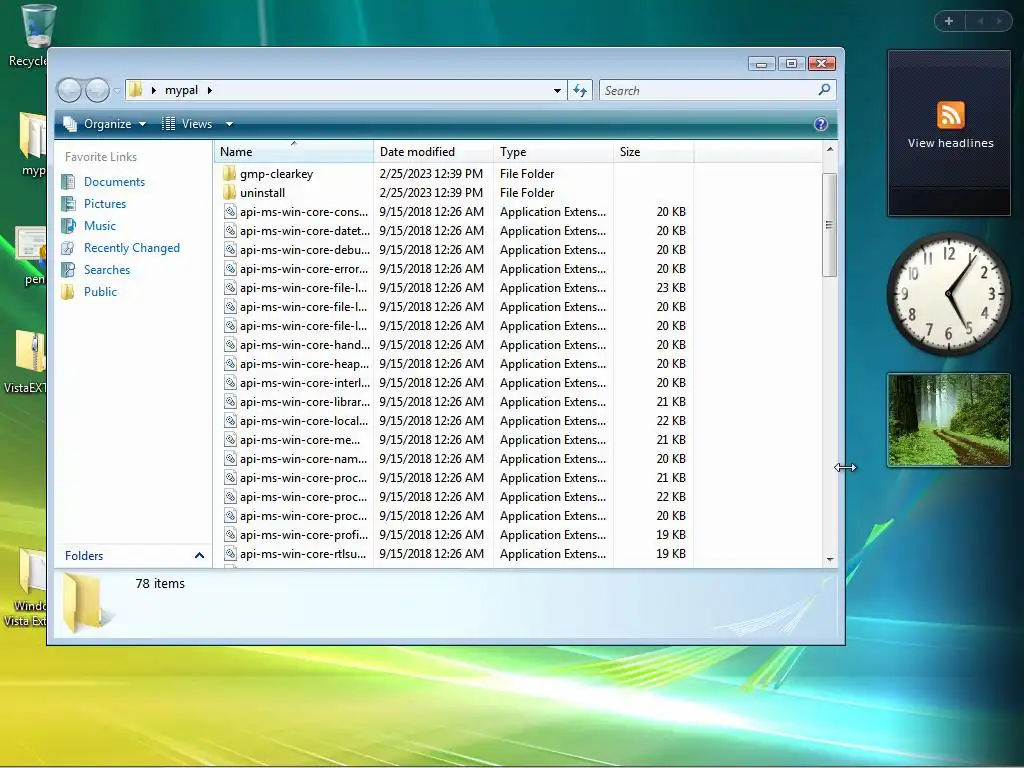The height and width of the screenshot is (768, 1024).
Task: Select api-ms-win-core-error... file icon
Action: [230, 268]
